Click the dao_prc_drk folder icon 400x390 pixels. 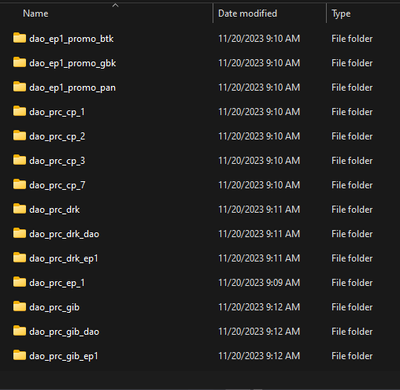(x=19, y=209)
